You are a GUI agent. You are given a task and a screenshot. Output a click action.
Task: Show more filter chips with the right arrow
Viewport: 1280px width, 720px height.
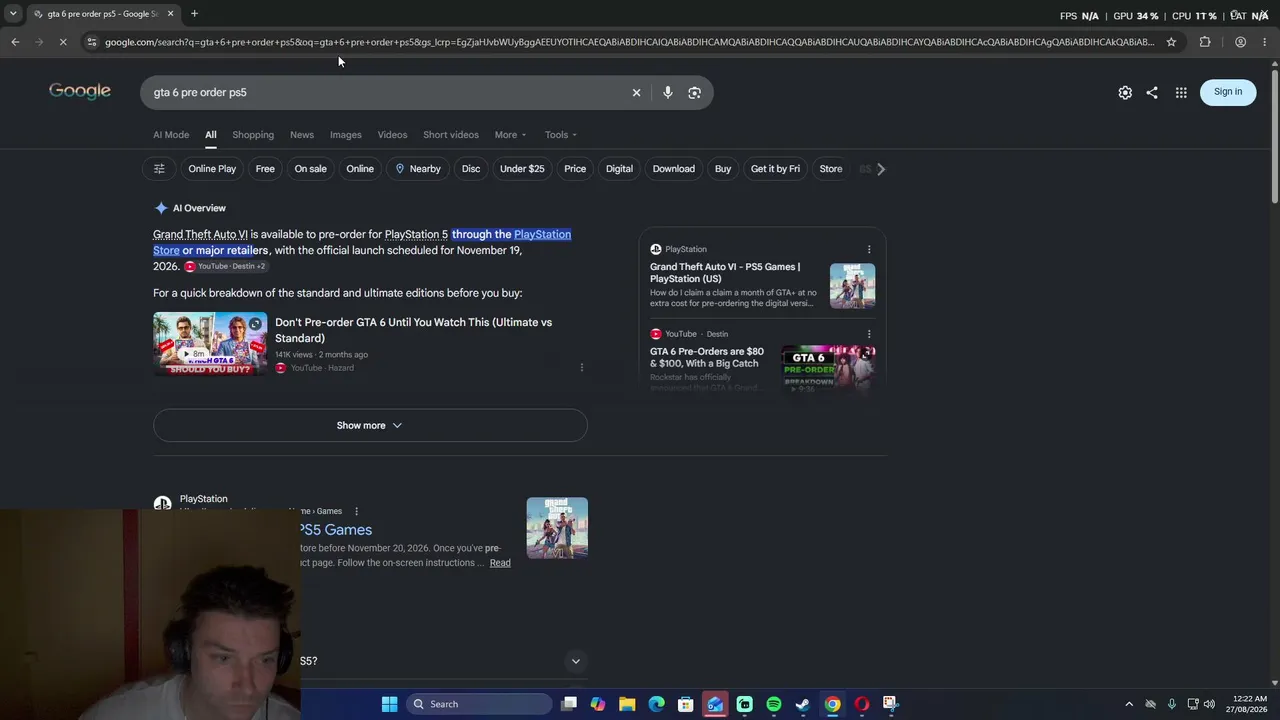[x=881, y=169]
